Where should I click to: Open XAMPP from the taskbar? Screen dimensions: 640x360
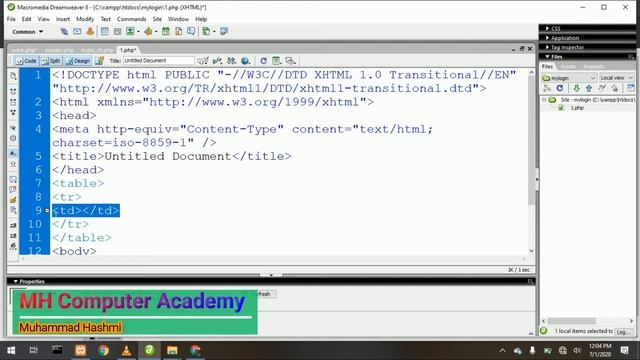80,350
